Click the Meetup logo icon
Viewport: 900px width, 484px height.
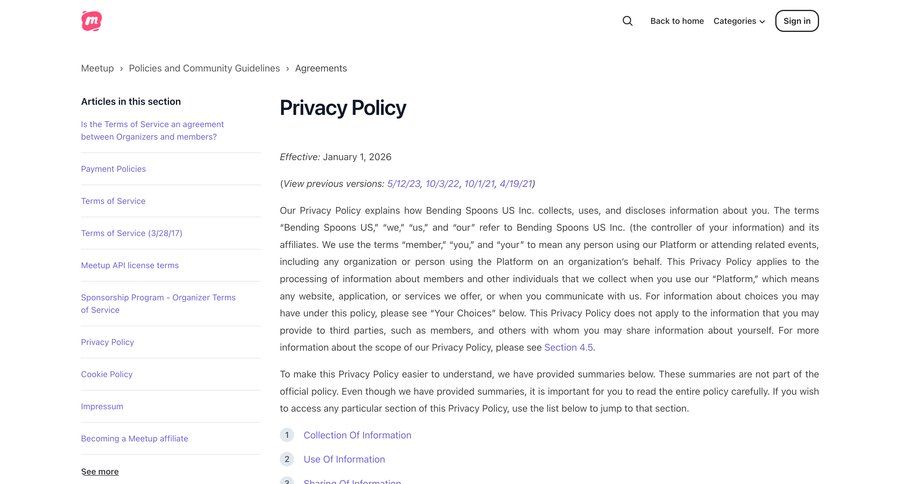point(92,21)
